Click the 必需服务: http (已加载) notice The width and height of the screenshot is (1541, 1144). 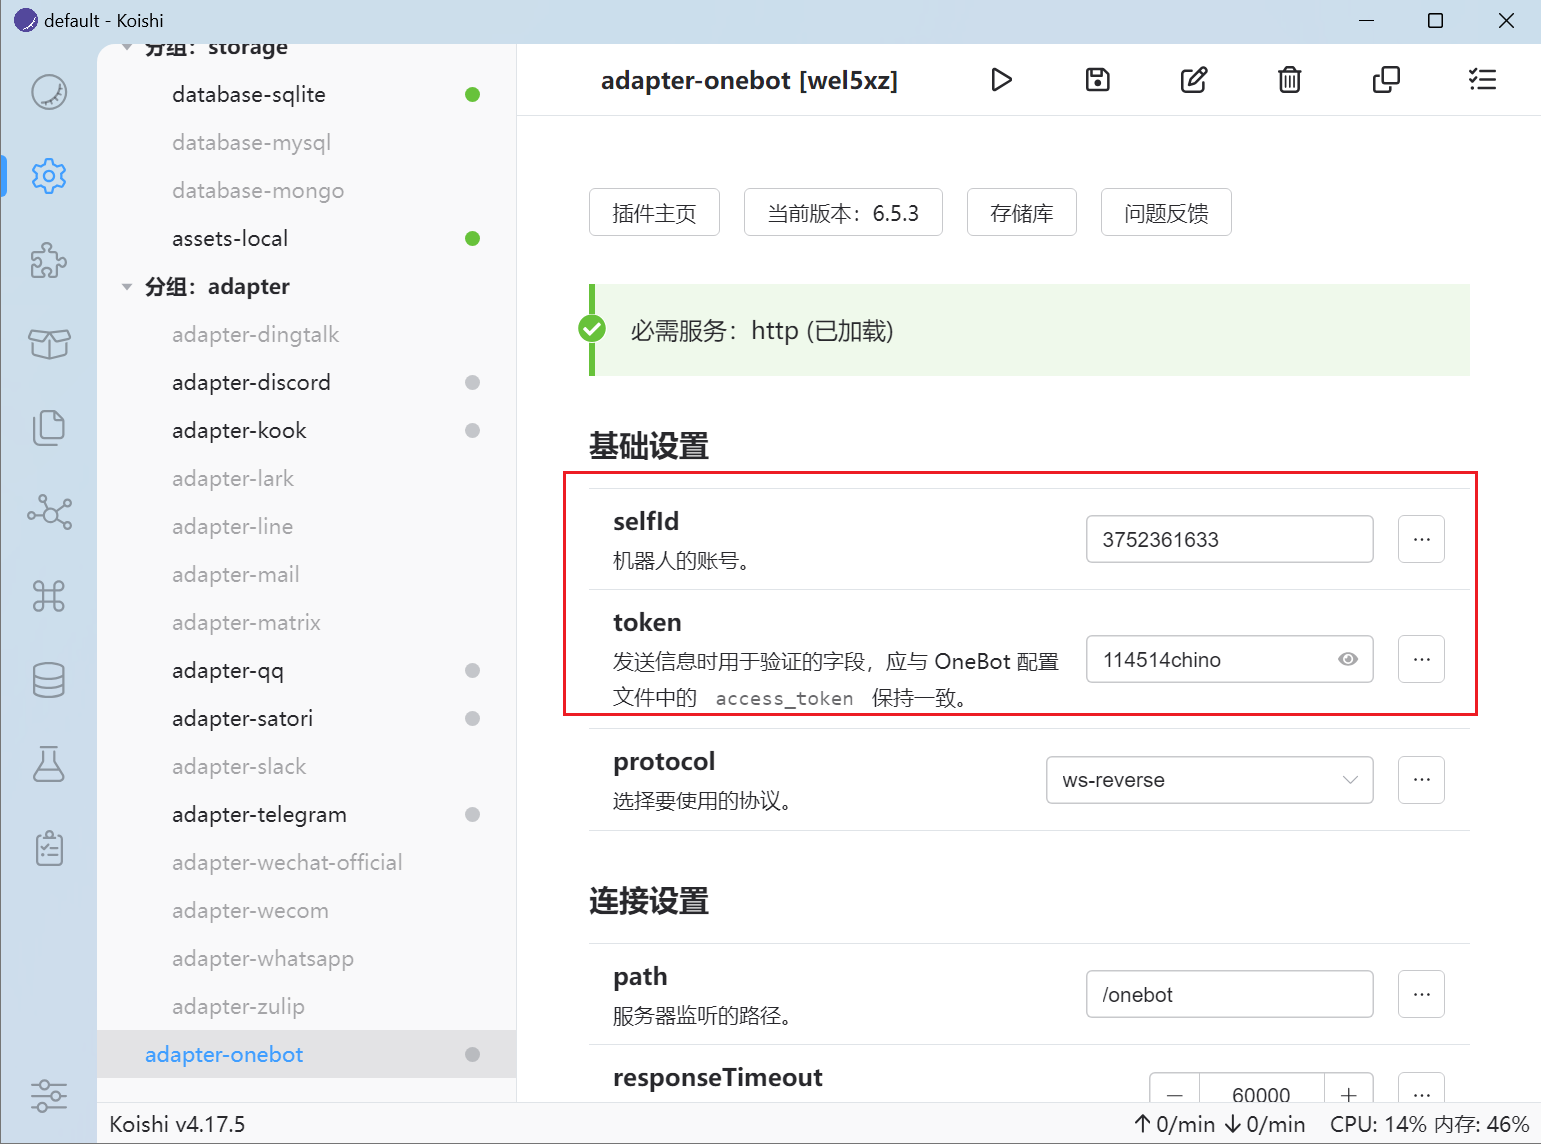[1029, 330]
